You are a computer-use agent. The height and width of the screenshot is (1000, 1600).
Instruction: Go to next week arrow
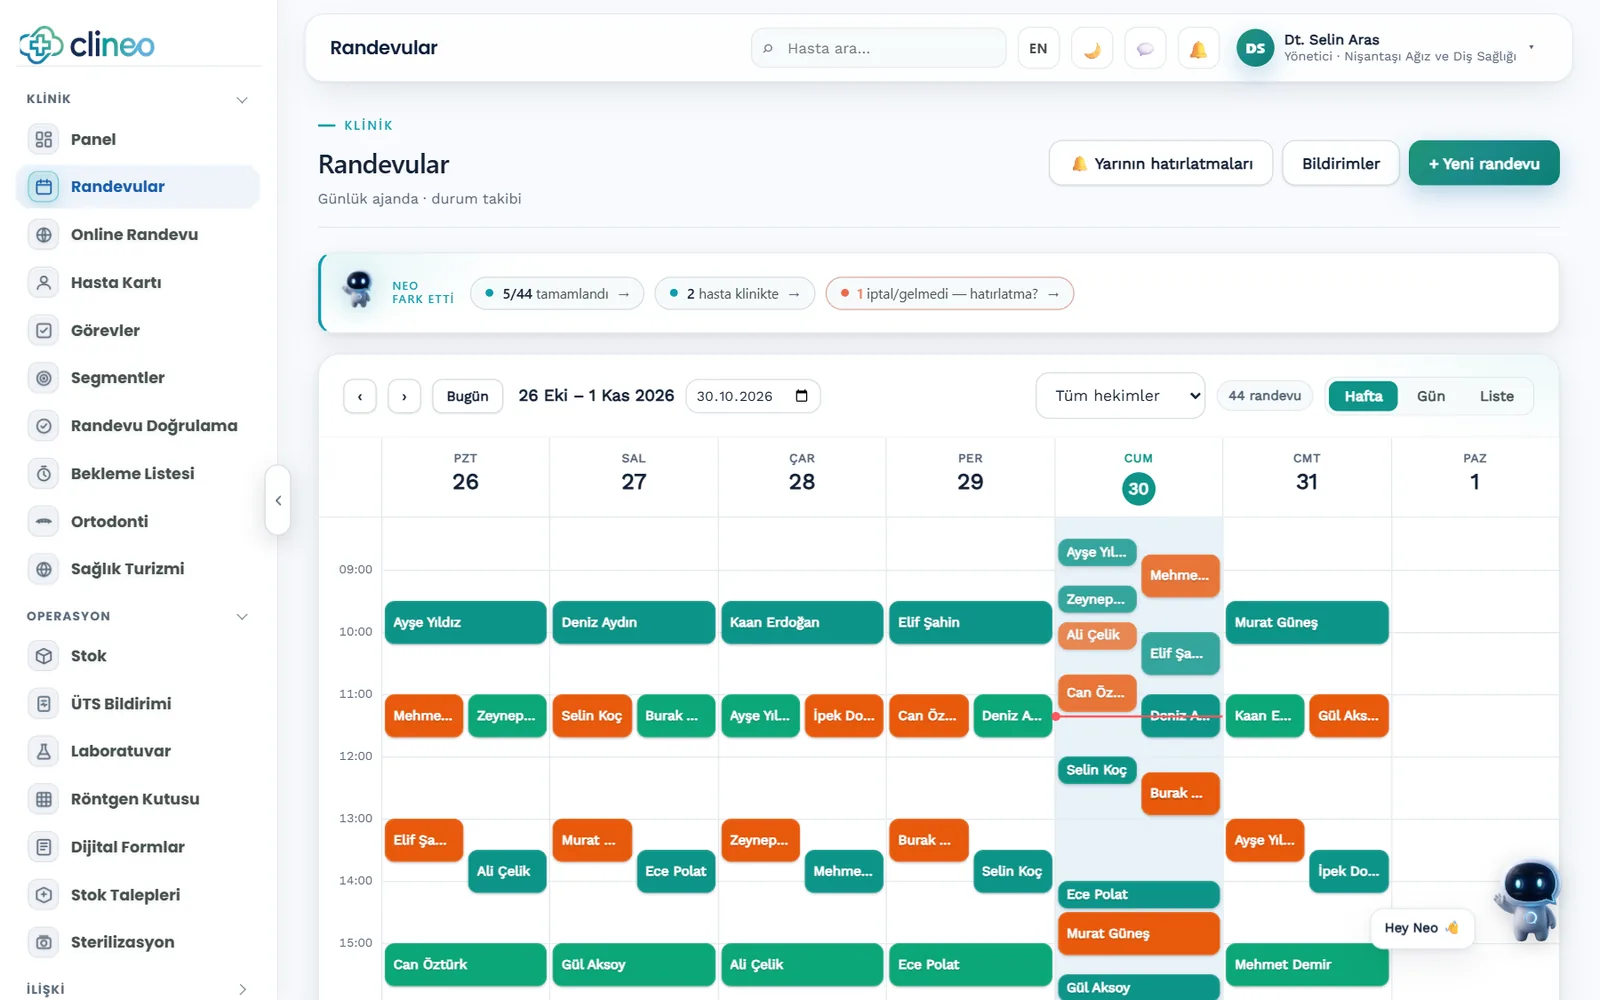pyautogui.click(x=404, y=396)
